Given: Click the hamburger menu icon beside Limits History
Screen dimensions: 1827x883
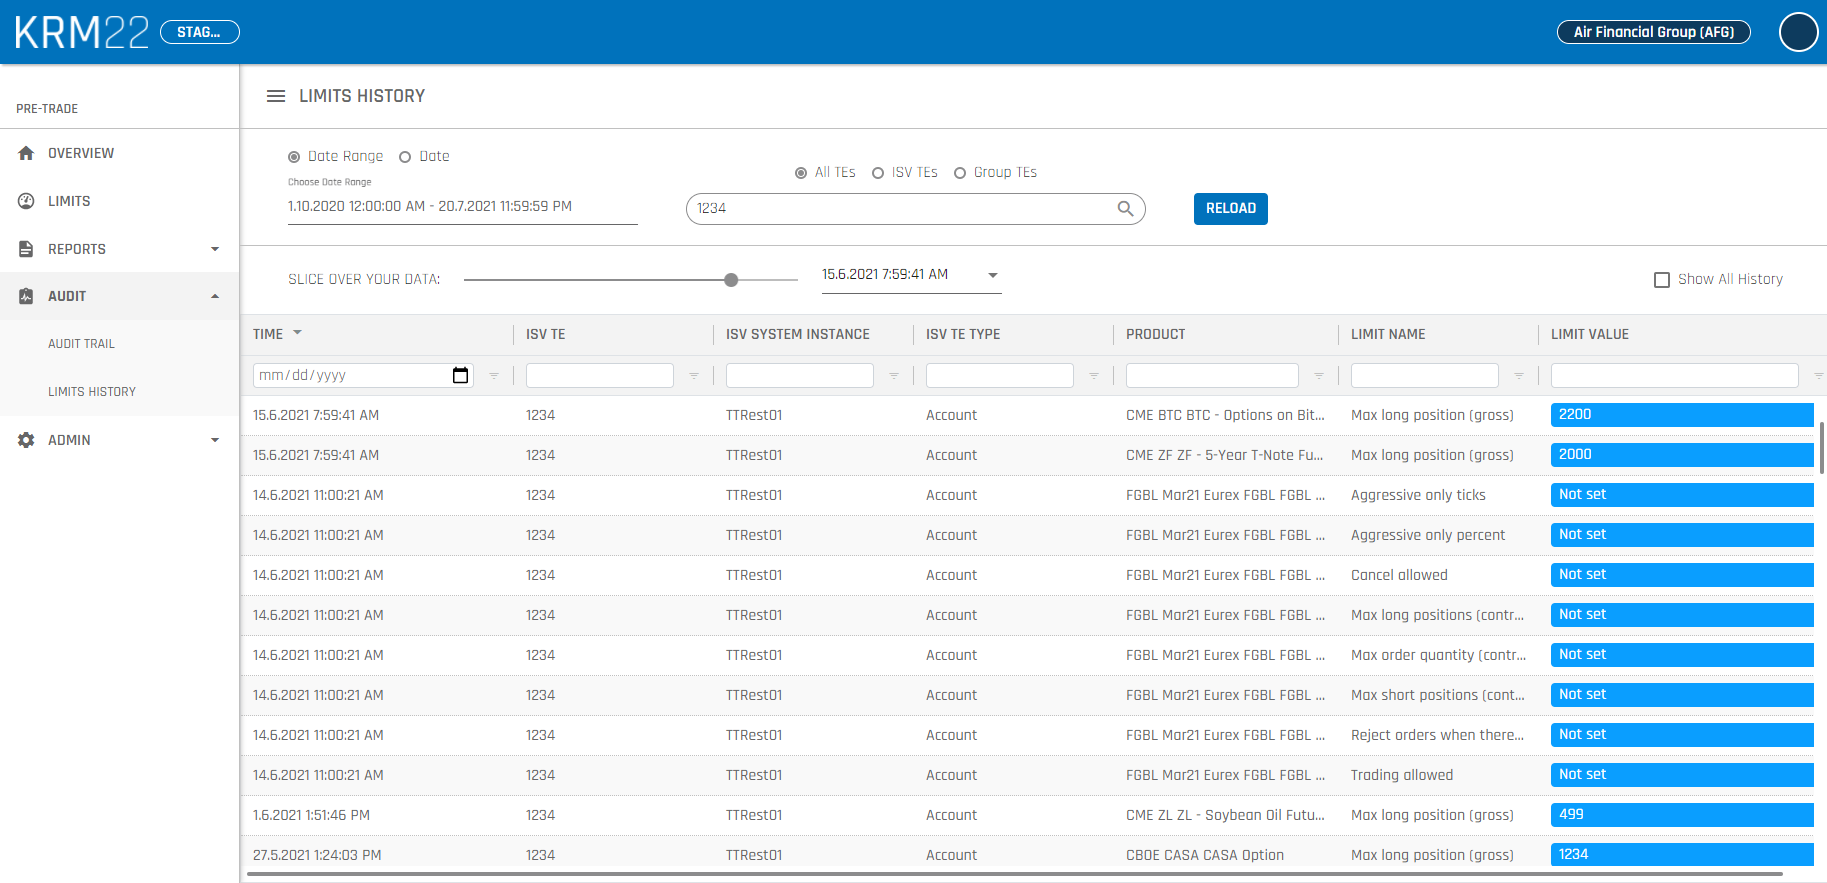Looking at the screenshot, I should tap(276, 96).
